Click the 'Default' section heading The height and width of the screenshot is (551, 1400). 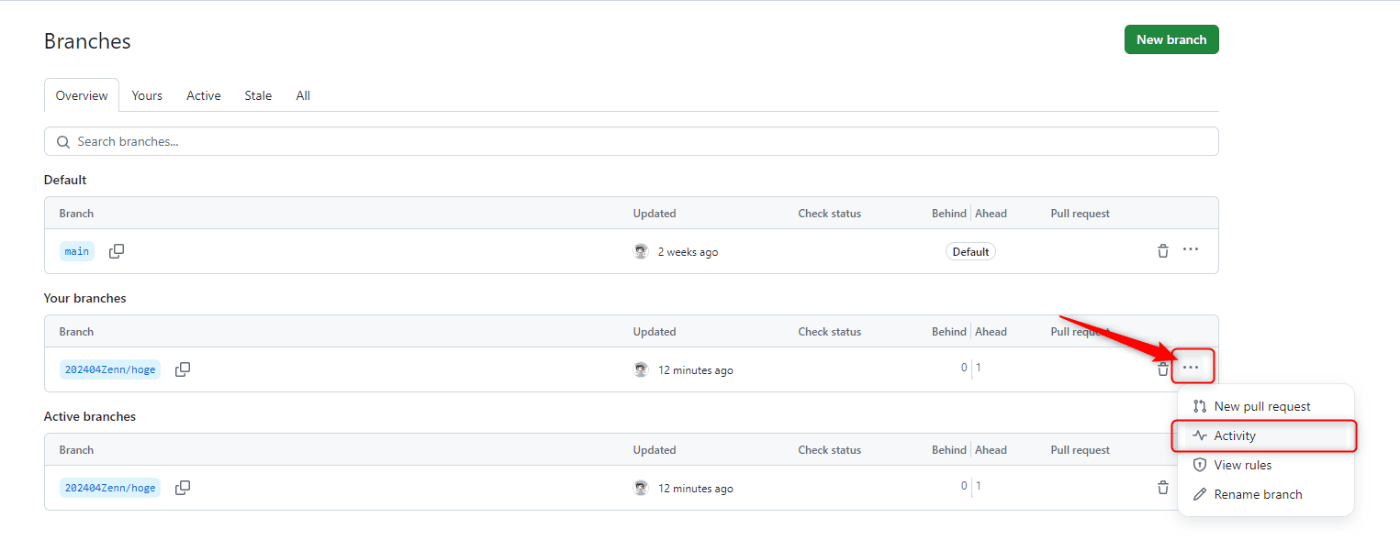click(65, 180)
